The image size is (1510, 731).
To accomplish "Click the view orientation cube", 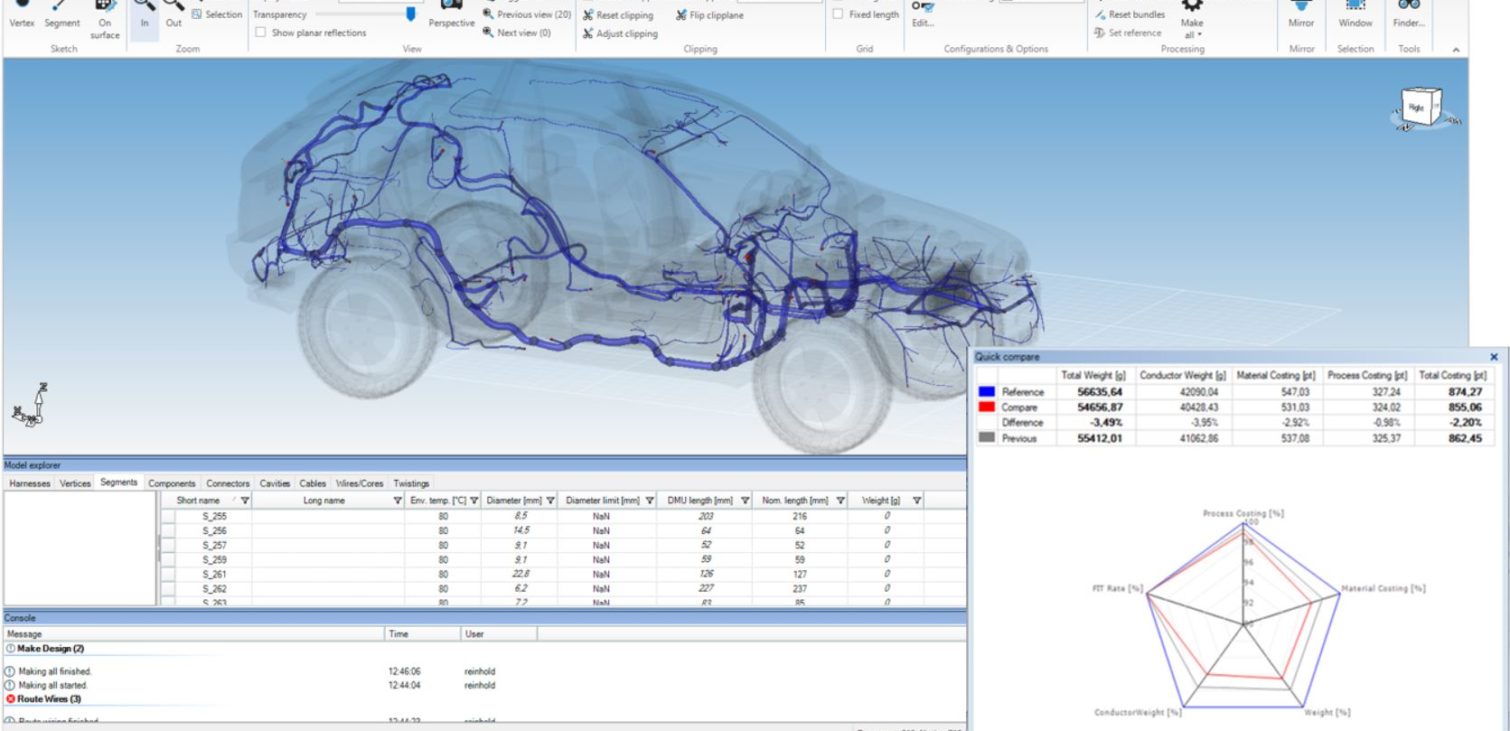I will (x=1418, y=106).
